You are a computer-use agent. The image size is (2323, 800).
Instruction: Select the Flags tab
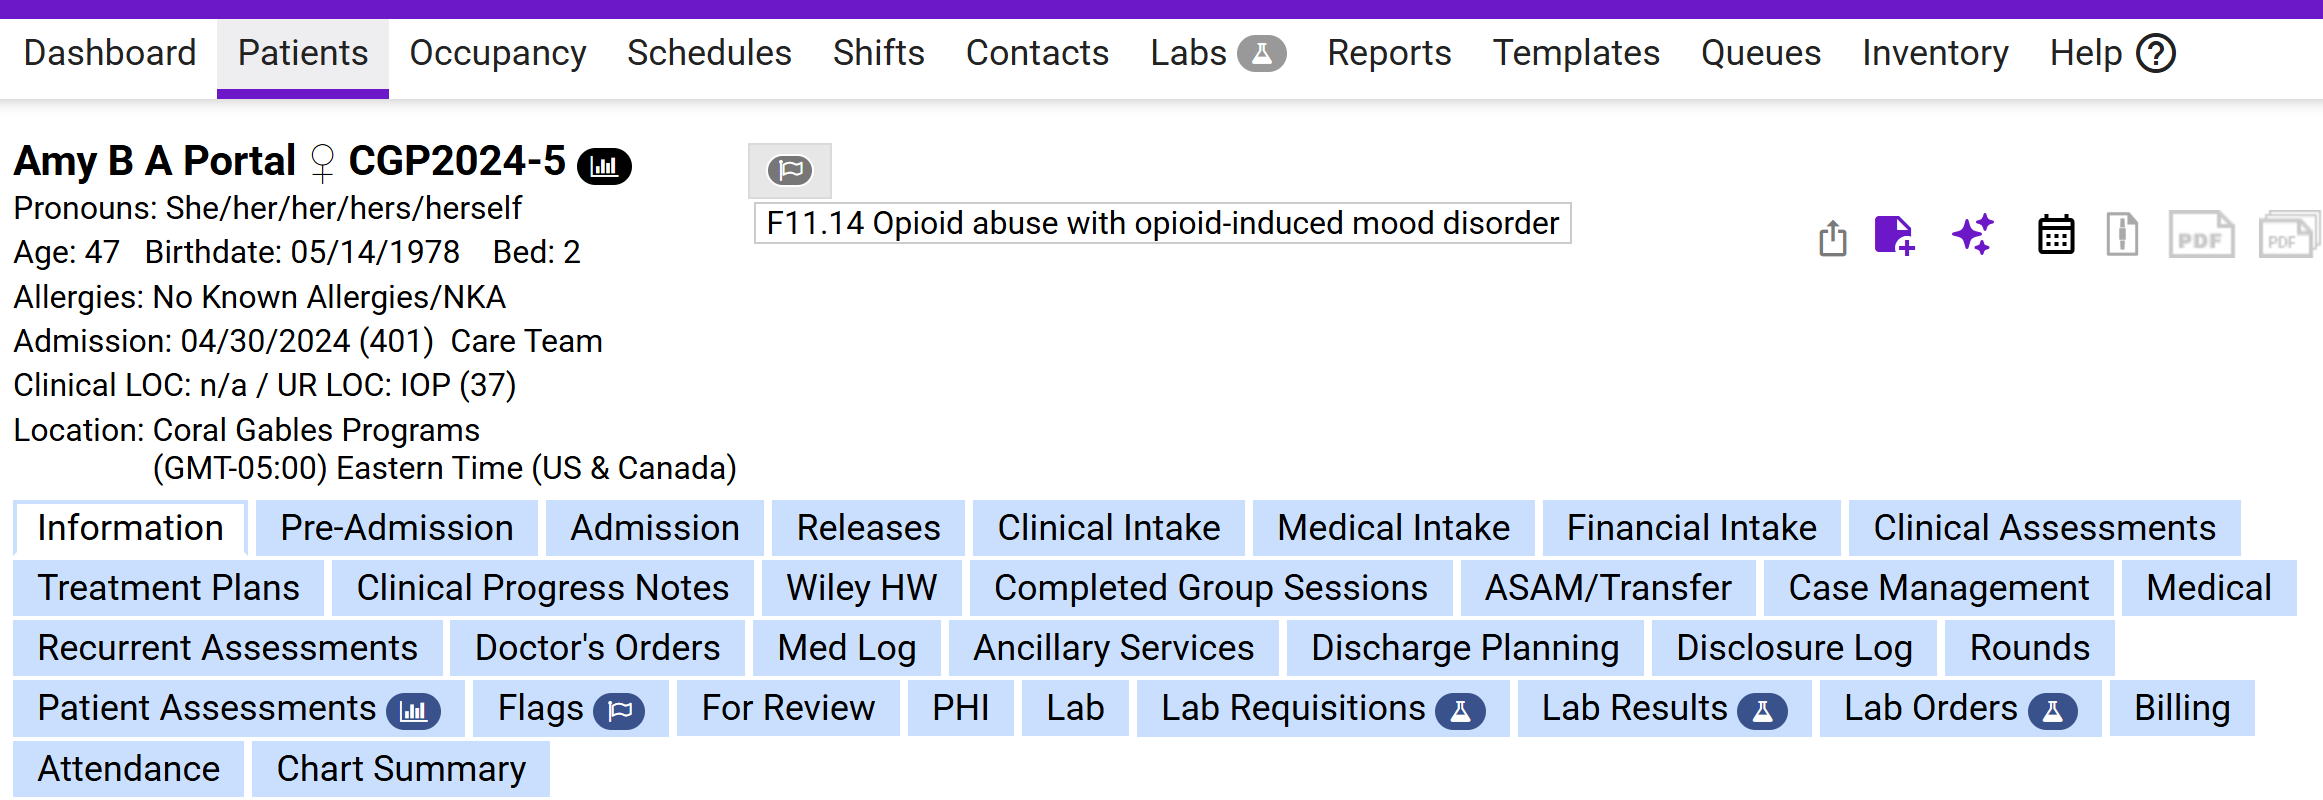click(570, 708)
